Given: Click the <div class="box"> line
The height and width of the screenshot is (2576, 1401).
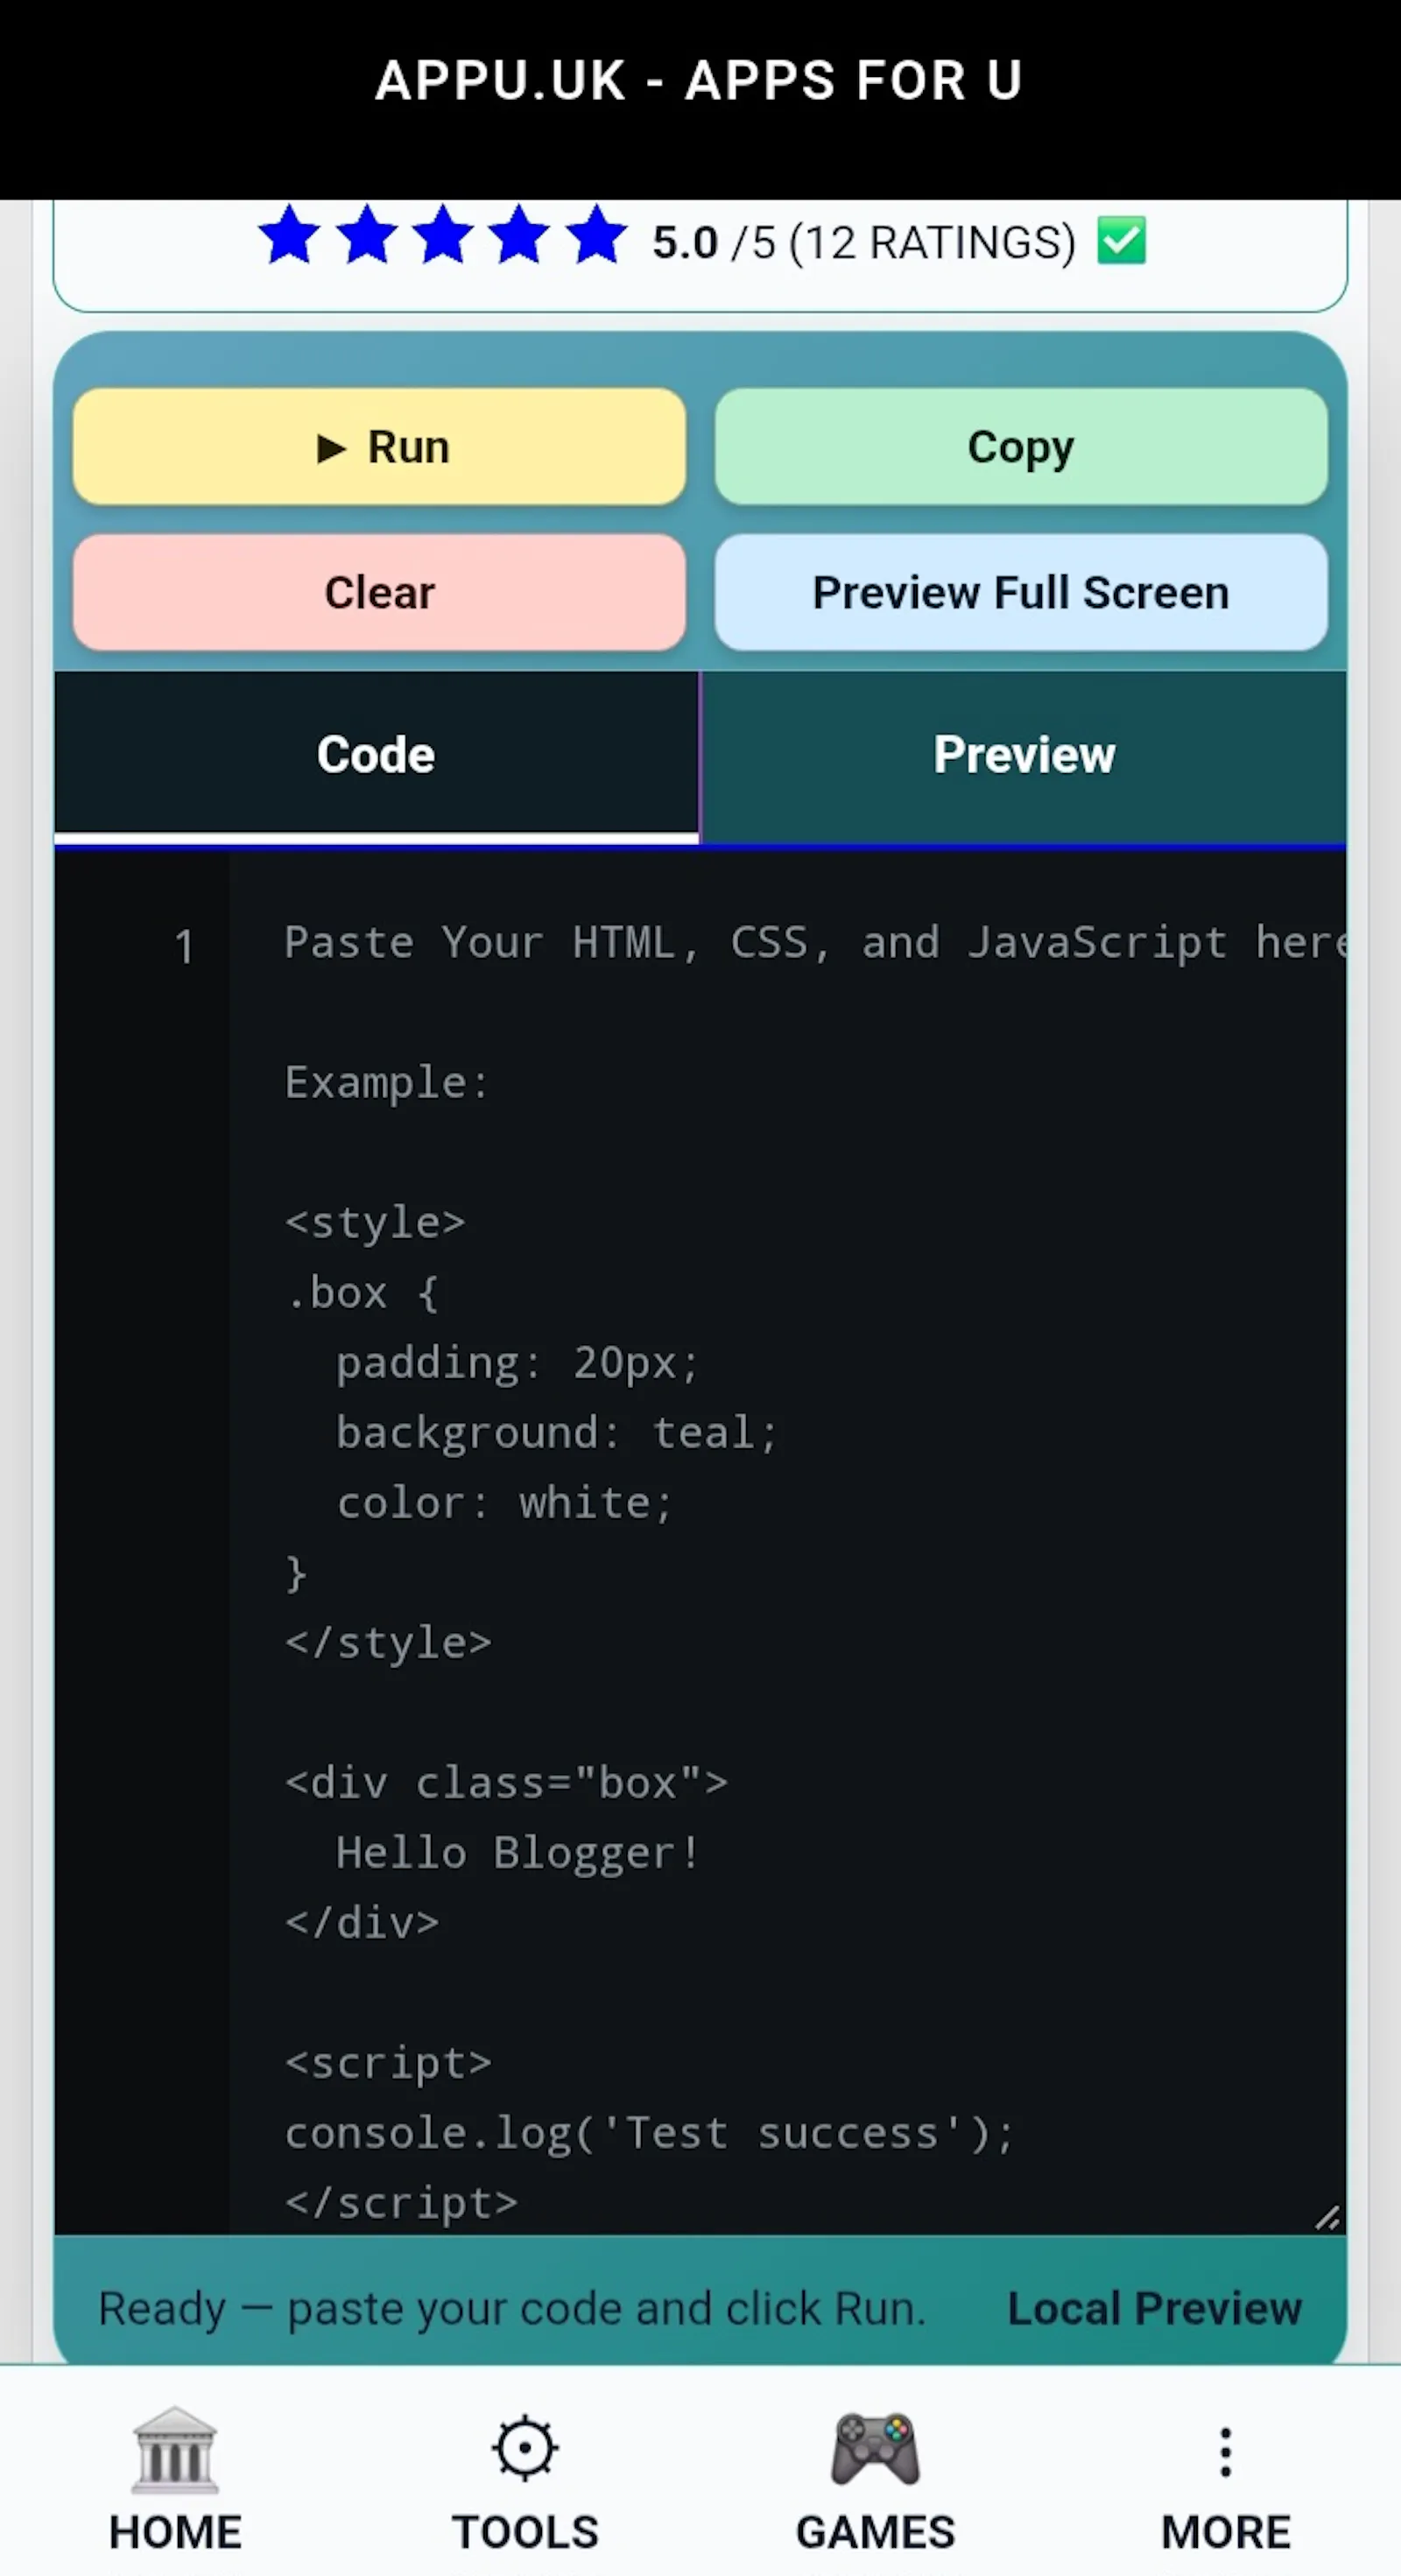Looking at the screenshot, I should [x=506, y=1783].
